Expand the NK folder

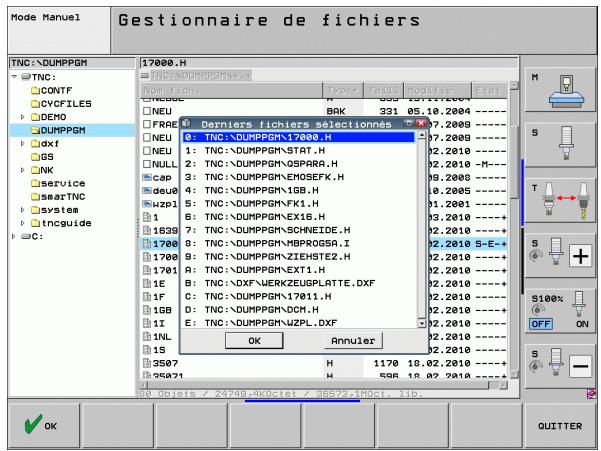[23, 170]
